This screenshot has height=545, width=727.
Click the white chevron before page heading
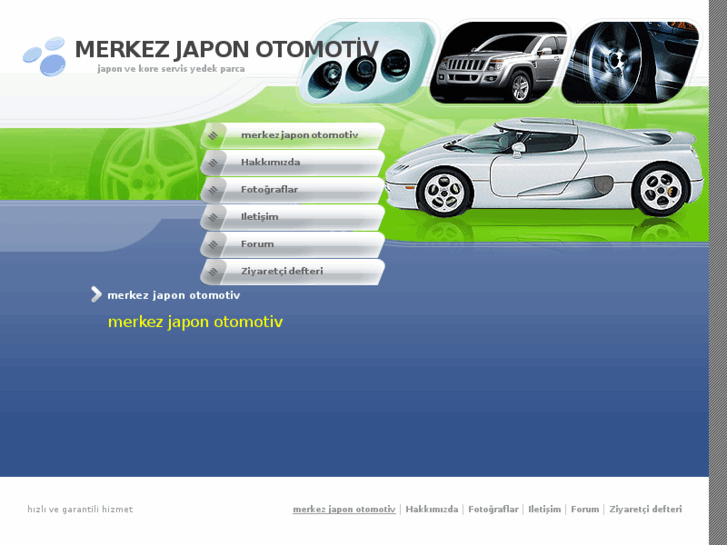(96, 295)
